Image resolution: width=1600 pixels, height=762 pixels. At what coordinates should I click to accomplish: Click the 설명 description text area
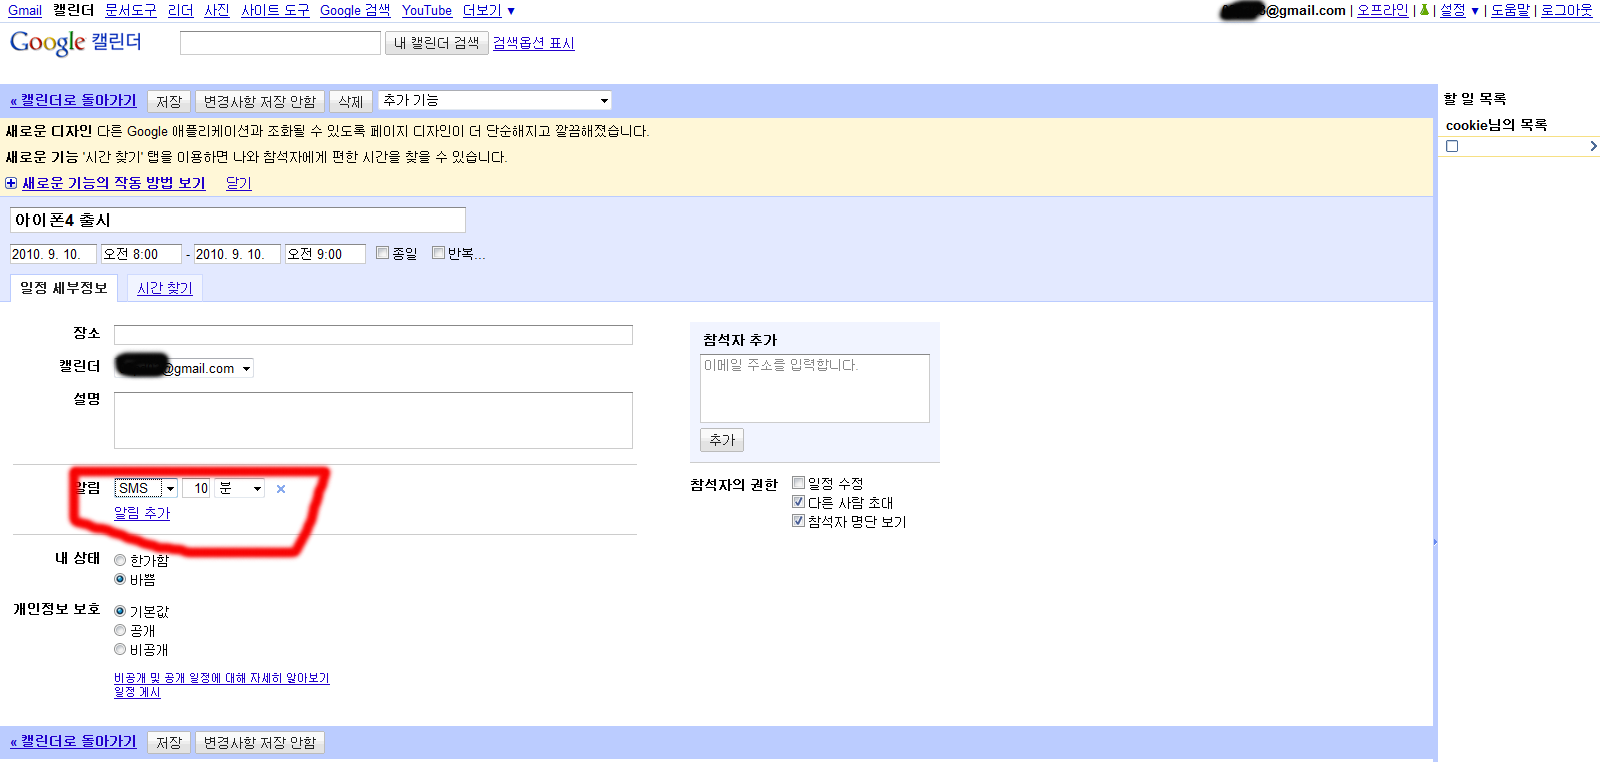[373, 420]
